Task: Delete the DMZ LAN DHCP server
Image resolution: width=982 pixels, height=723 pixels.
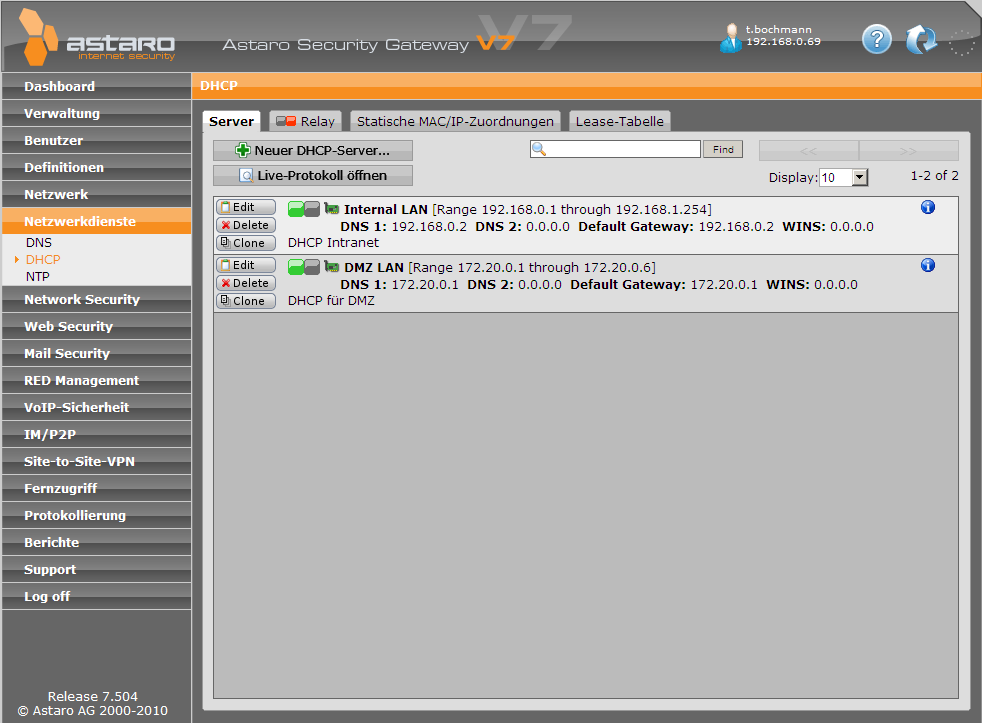Action: (246, 283)
